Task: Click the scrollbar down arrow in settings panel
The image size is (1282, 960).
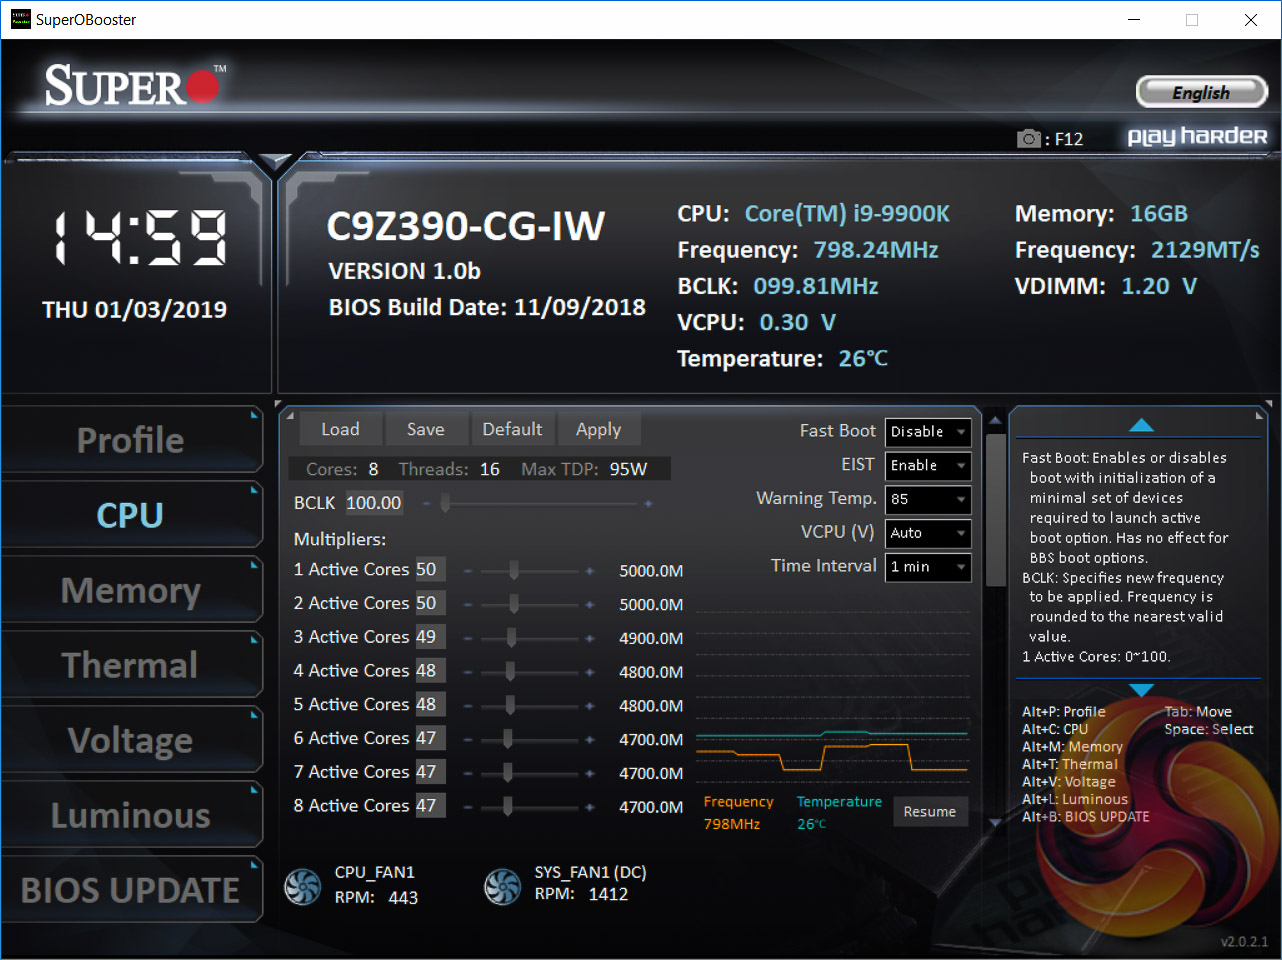Action: (x=995, y=823)
